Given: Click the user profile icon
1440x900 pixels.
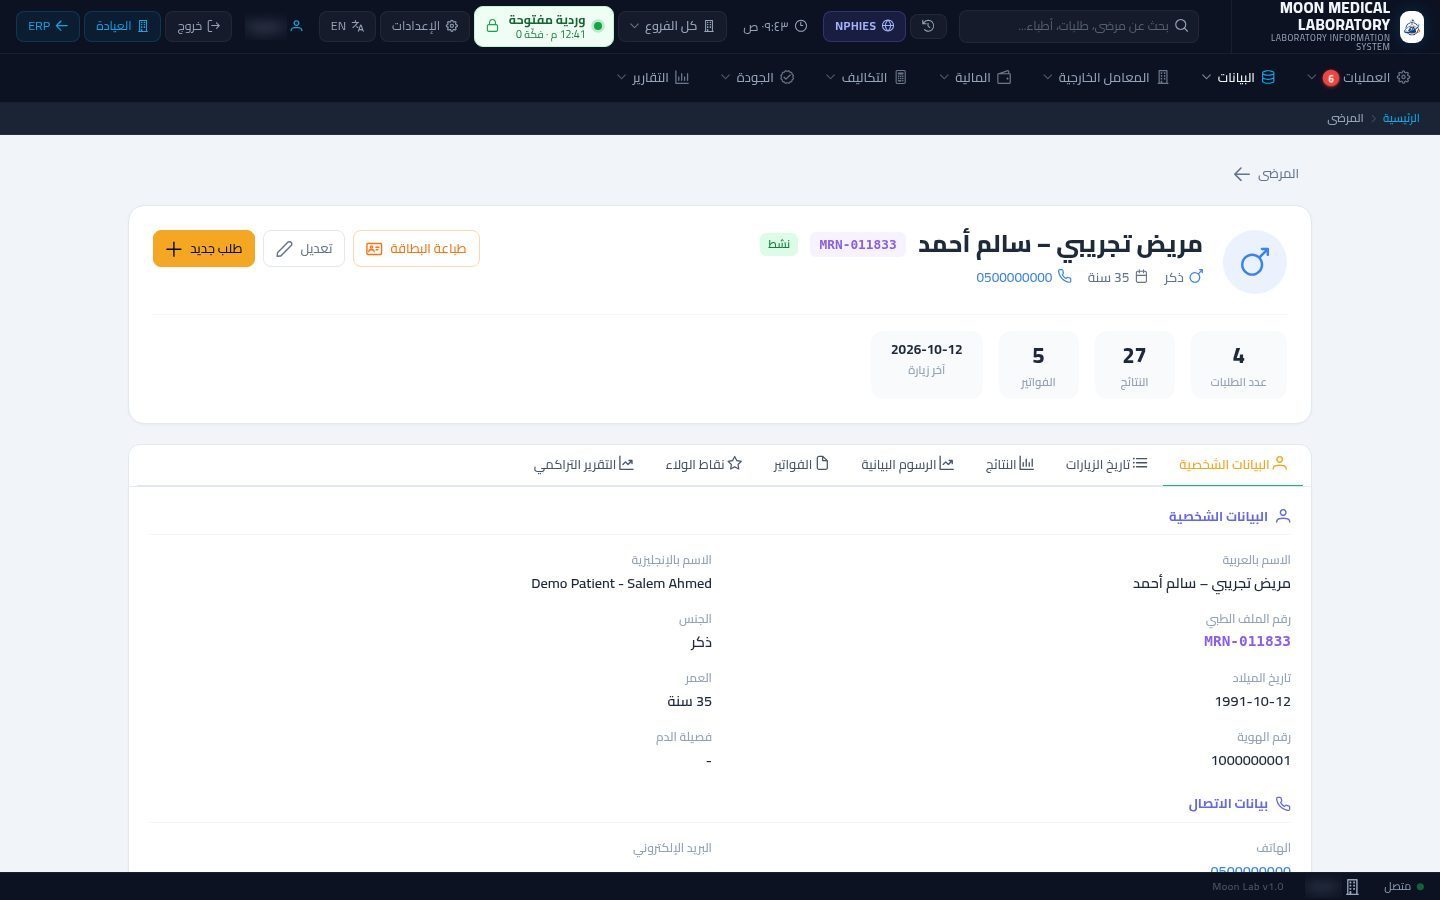Looking at the screenshot, I should point(296,26).
